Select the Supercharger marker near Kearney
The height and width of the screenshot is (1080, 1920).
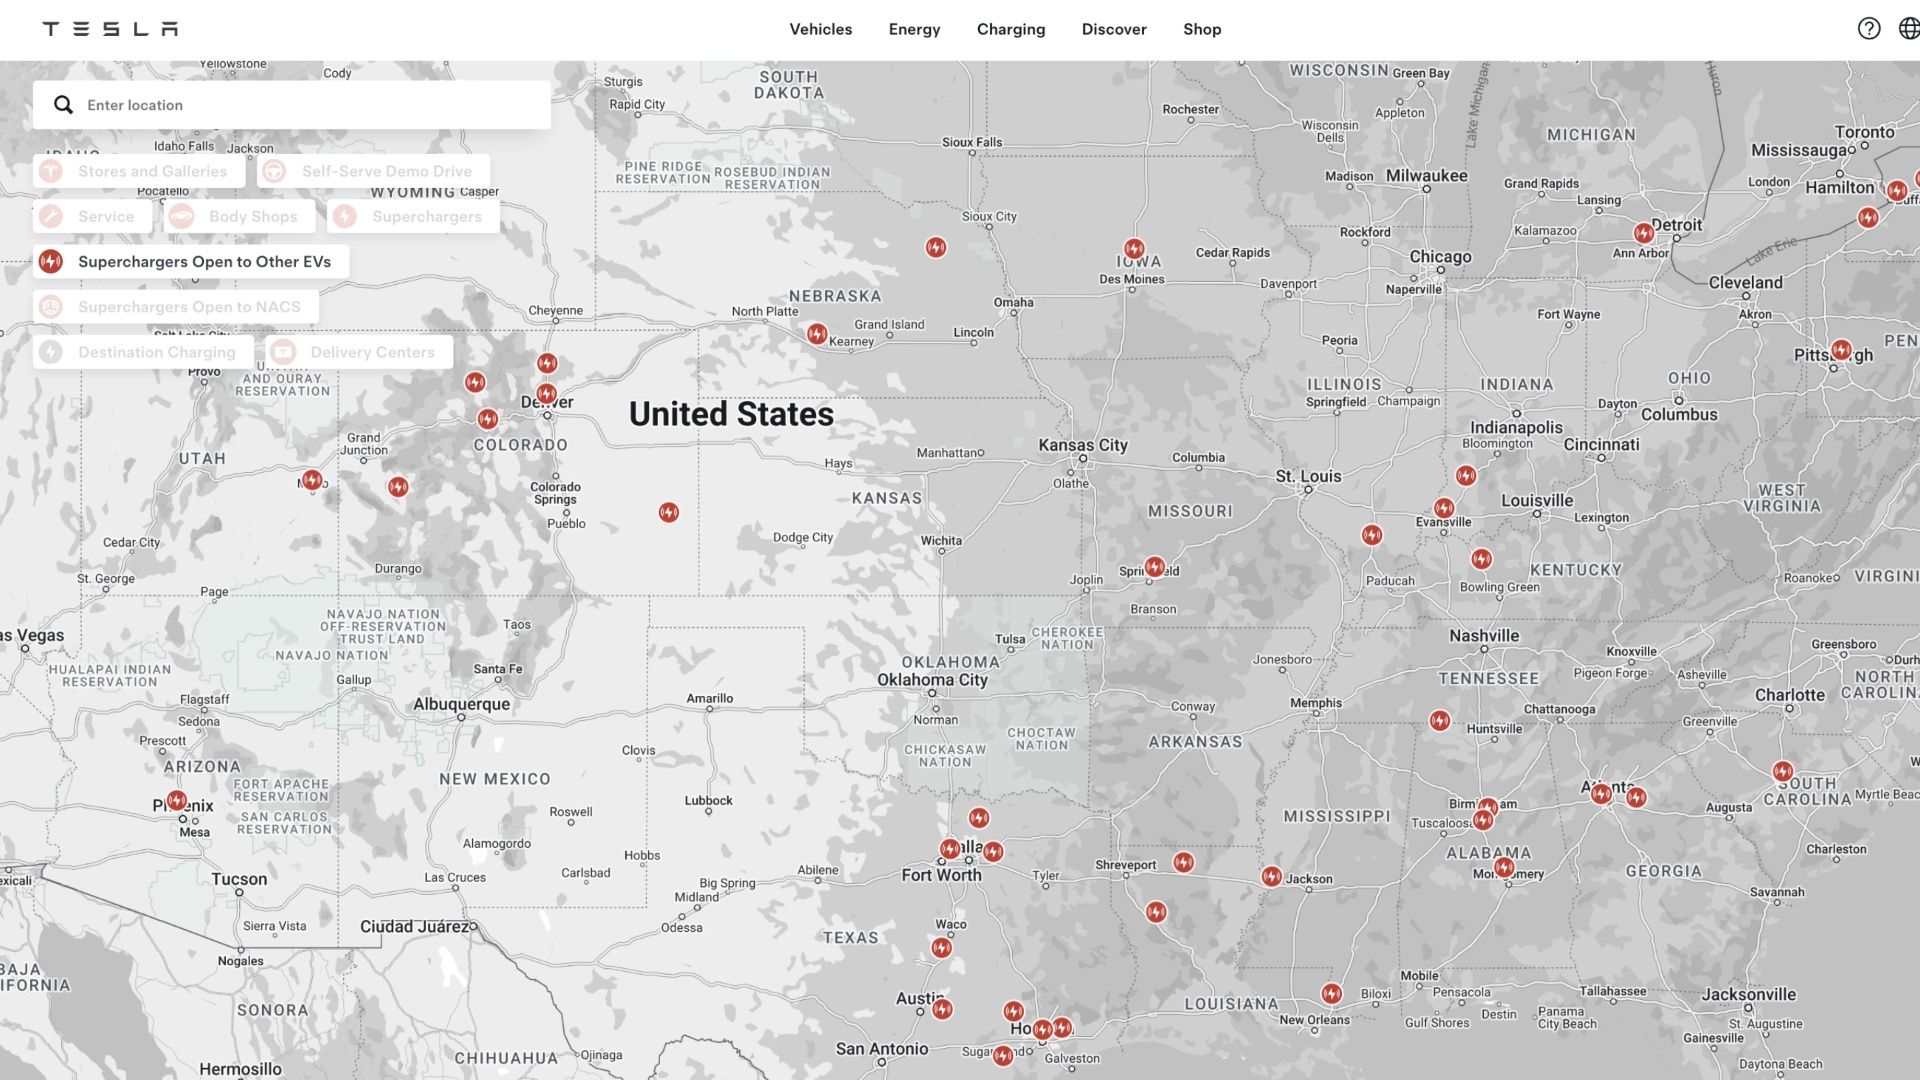[x=817, y=333]
